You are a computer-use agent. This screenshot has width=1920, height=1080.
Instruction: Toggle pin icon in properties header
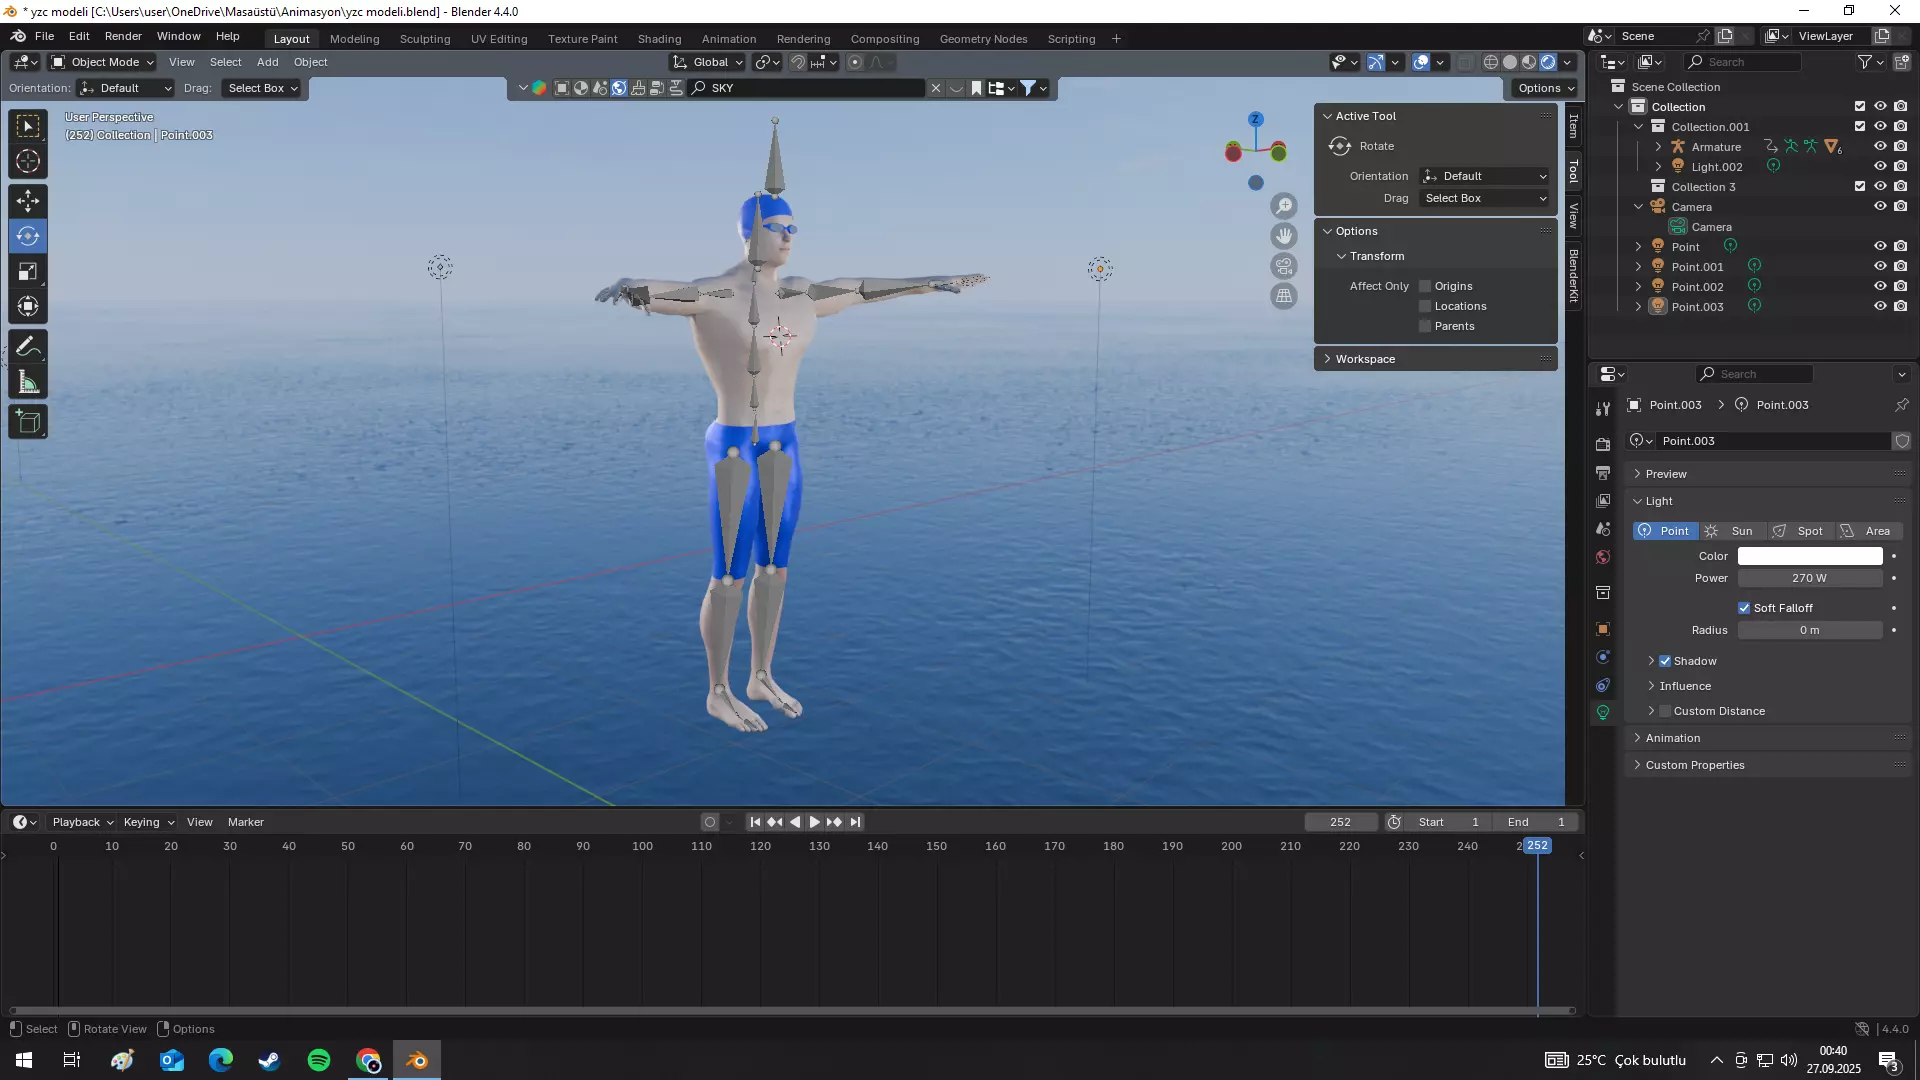tap(1901, 405)
